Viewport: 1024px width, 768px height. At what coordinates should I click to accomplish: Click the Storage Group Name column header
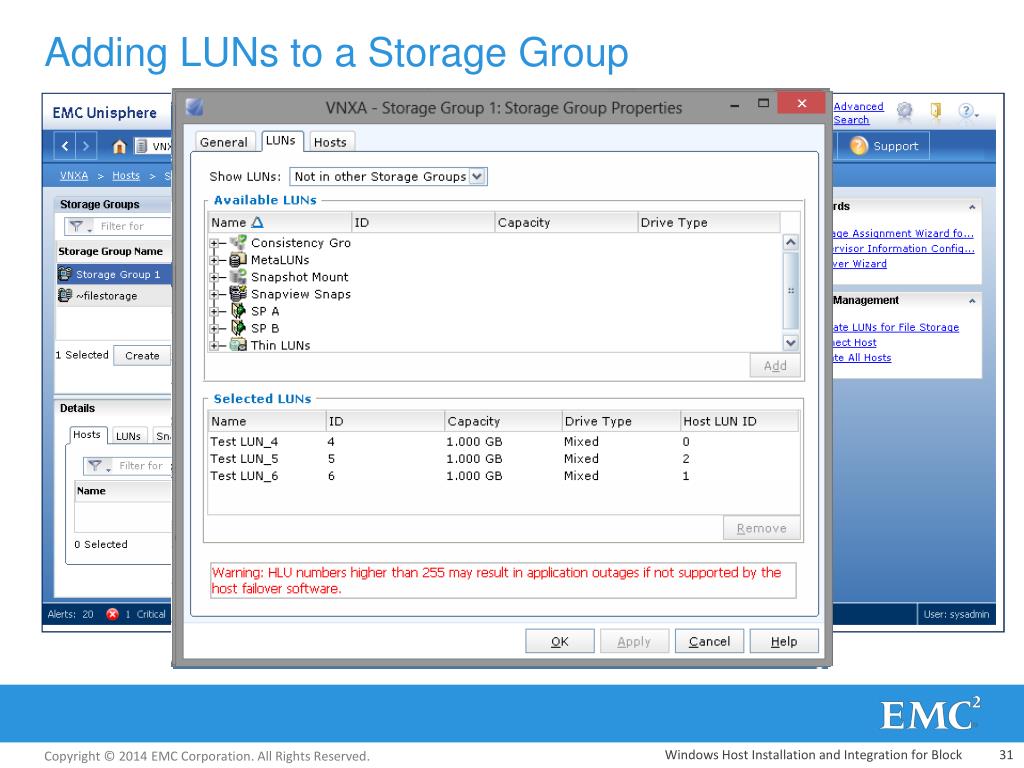pyautogui.click(x=114, y=251)
